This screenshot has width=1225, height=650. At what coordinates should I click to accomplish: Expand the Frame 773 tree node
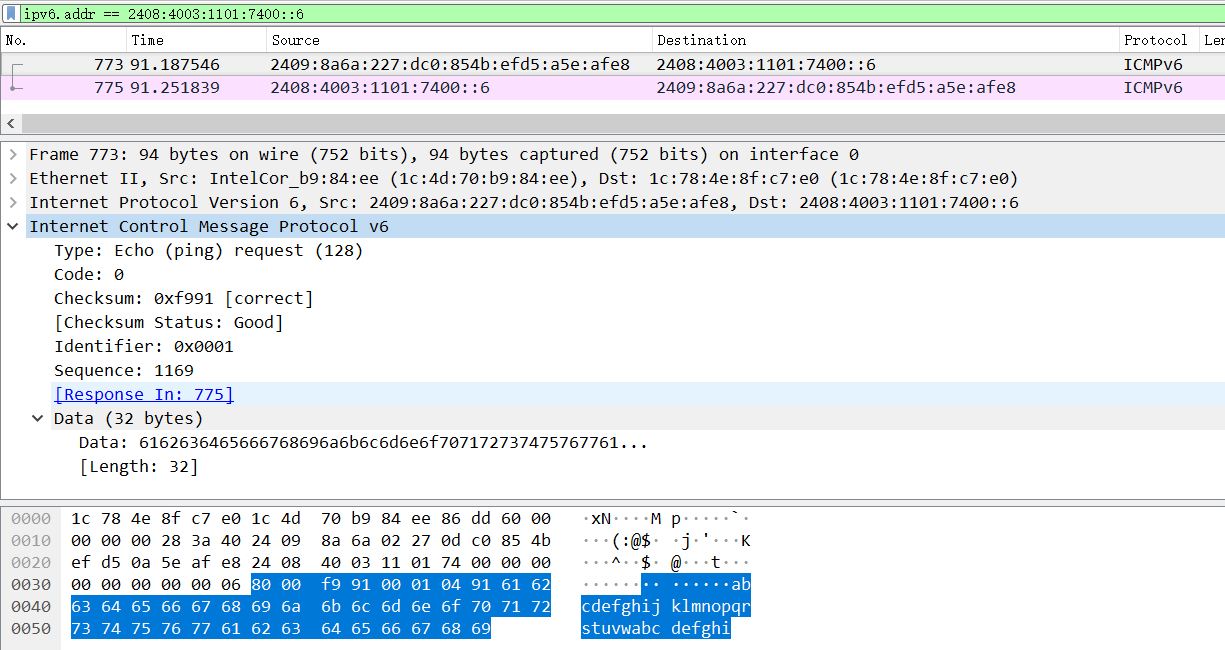13,155
